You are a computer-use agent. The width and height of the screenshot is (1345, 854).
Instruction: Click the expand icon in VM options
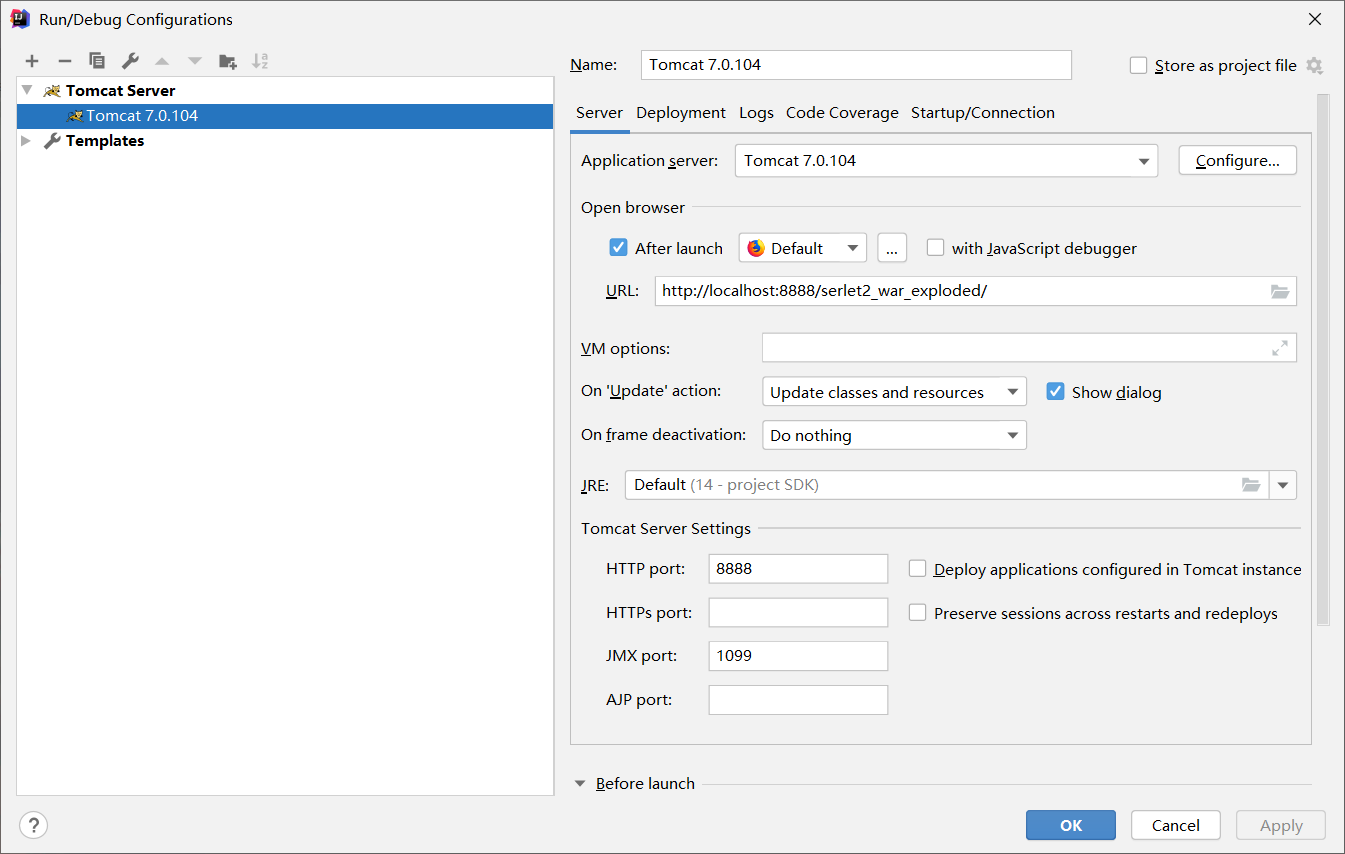pos(1280,348)
